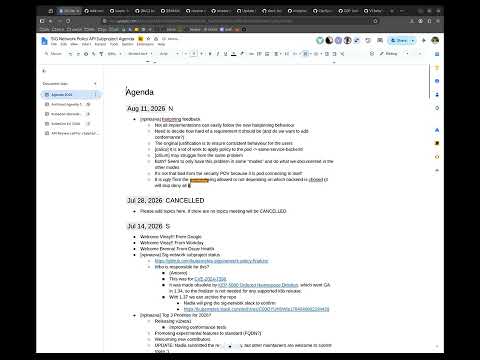Viewport: 480px width, 360px height.
Task: Open the File menu
Action: (54, 44)
